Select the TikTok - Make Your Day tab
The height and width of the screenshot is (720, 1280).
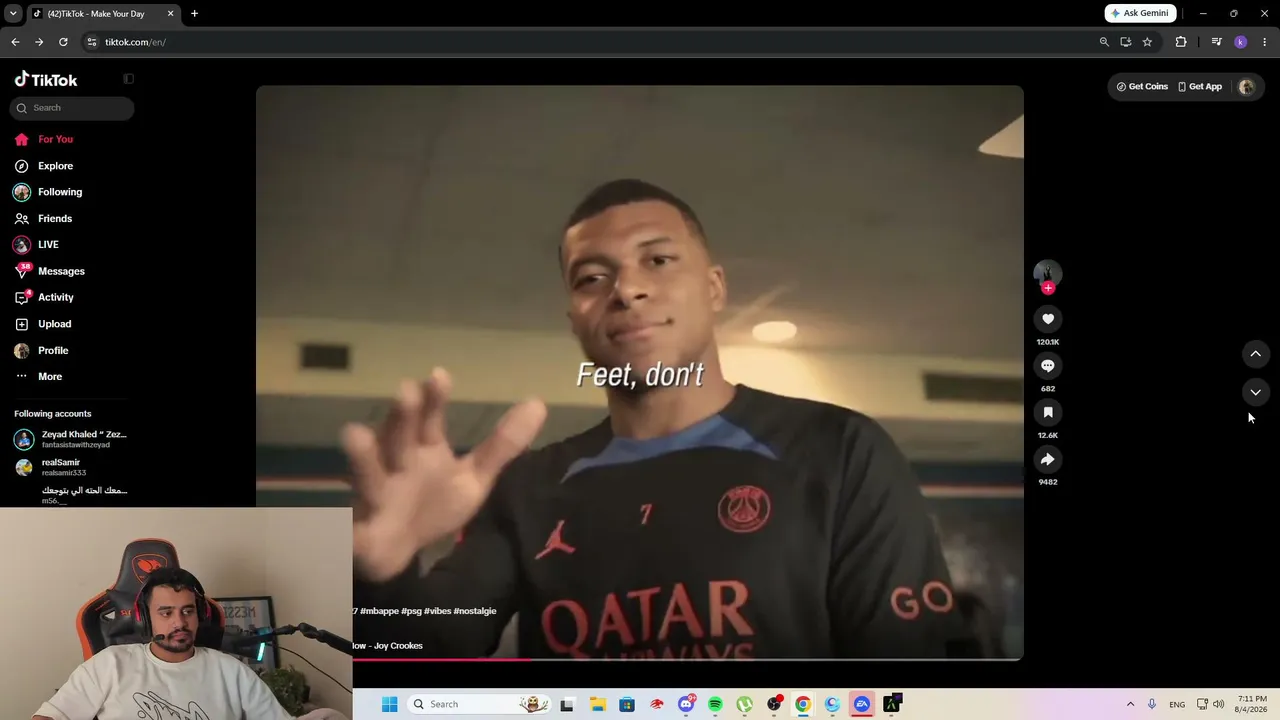(103, 14)
